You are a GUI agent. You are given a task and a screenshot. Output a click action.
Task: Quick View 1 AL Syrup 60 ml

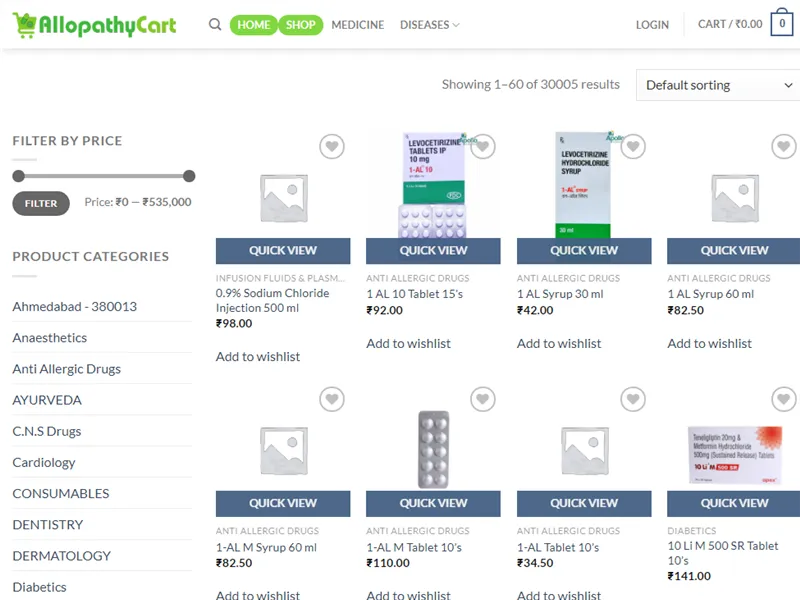(x=734, y=251)
